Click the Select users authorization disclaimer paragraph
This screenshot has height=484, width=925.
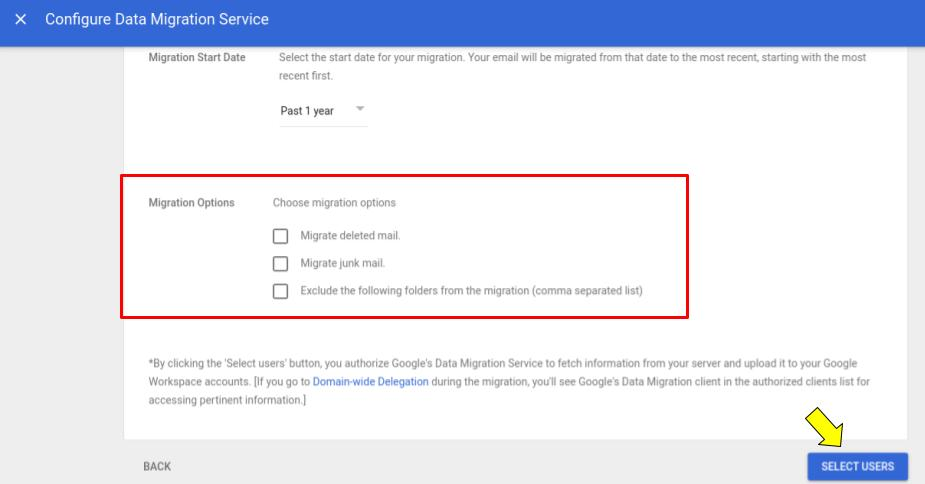click(509, 381)
